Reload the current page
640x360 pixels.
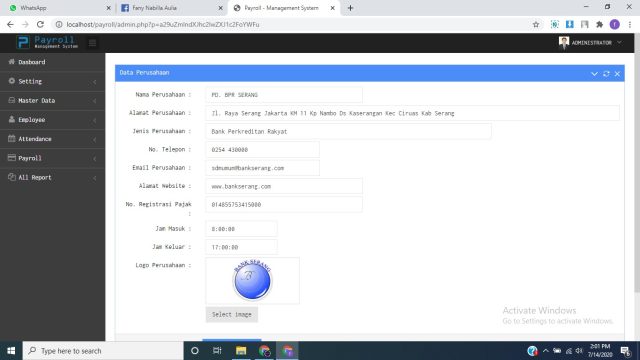coord(40,24)
